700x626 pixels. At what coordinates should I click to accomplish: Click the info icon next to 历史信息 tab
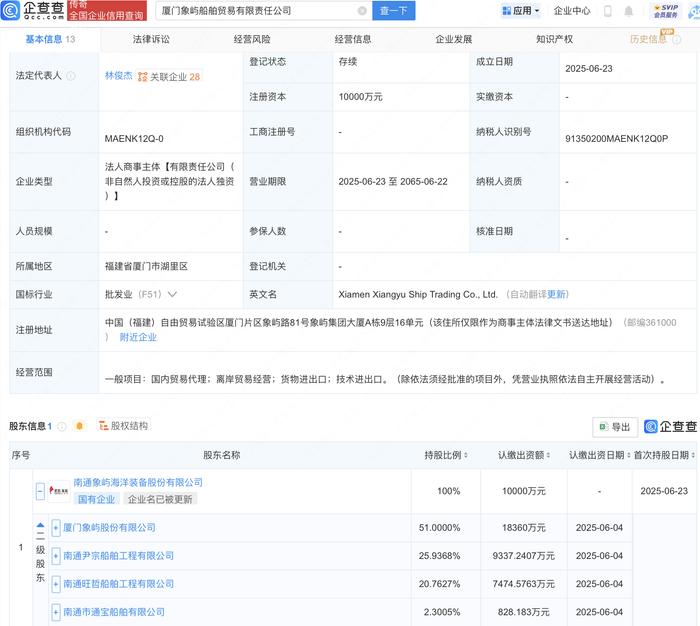pos(677,39)
